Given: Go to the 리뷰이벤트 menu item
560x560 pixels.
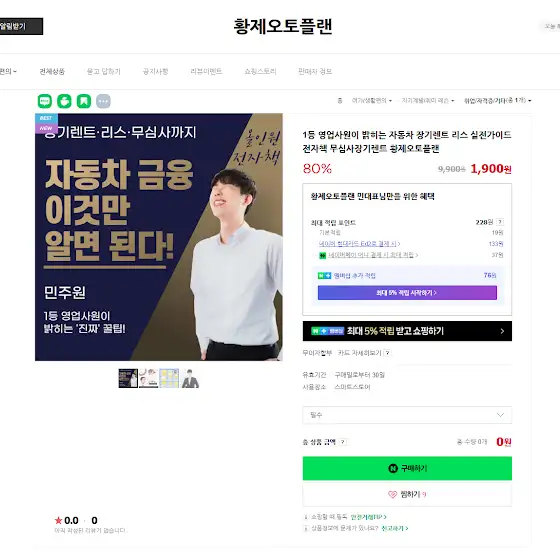Looking at the screenshot, I should point(206,71).
